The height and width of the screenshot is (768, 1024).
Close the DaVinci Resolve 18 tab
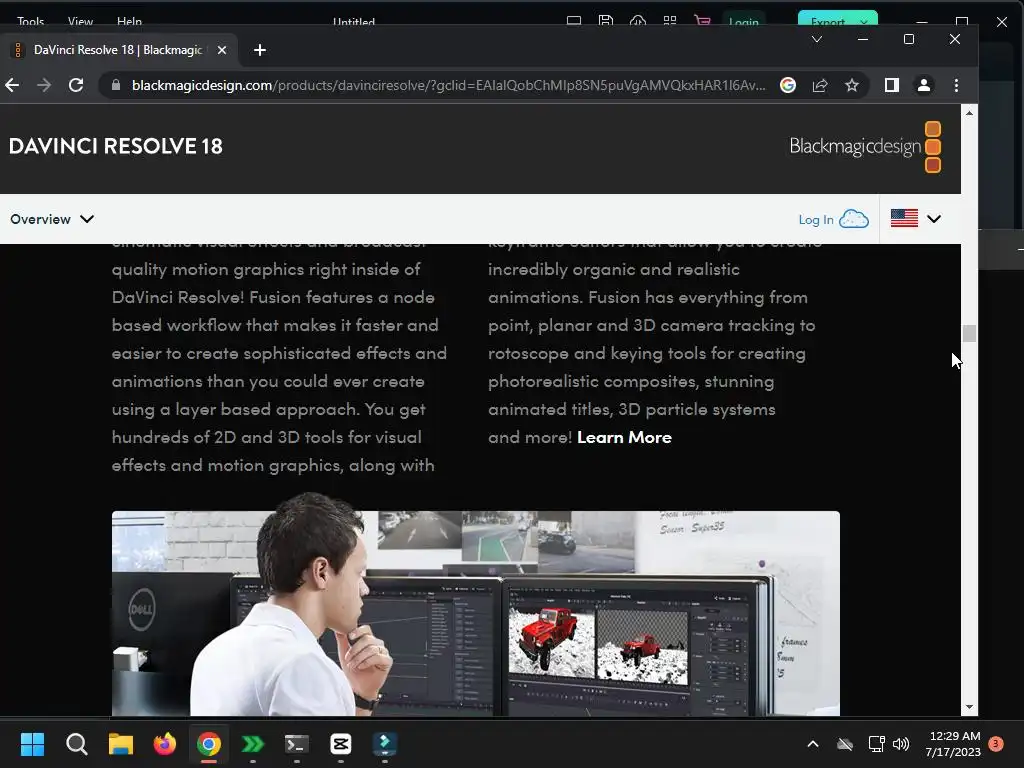click(x=222, y=50)
